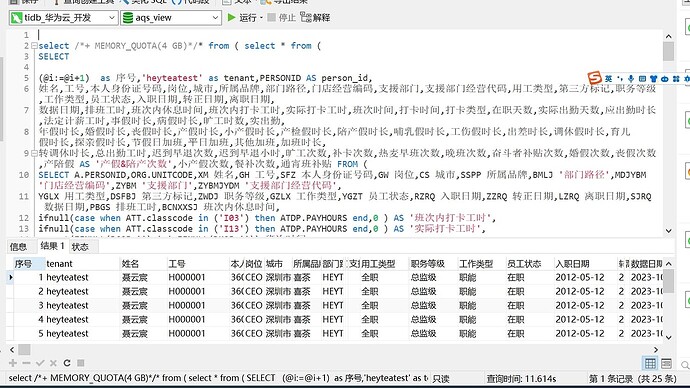Click the Sogou microphone voice input icon
The width and height of the screenshot is (690, 388).
tap(631, 79)
